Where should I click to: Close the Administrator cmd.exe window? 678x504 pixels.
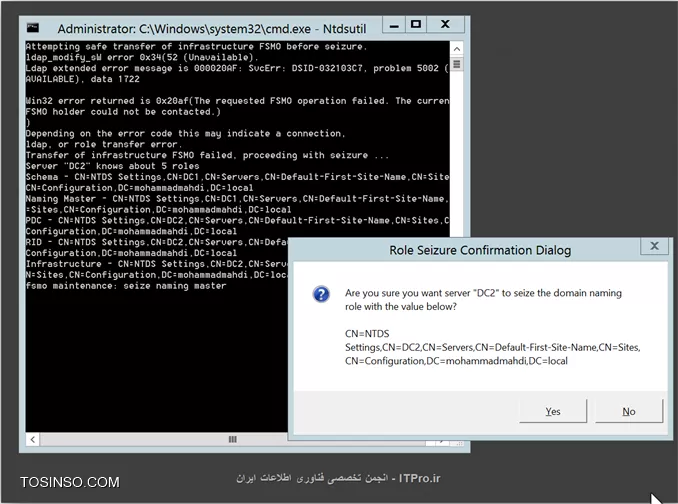coord(445,25)
